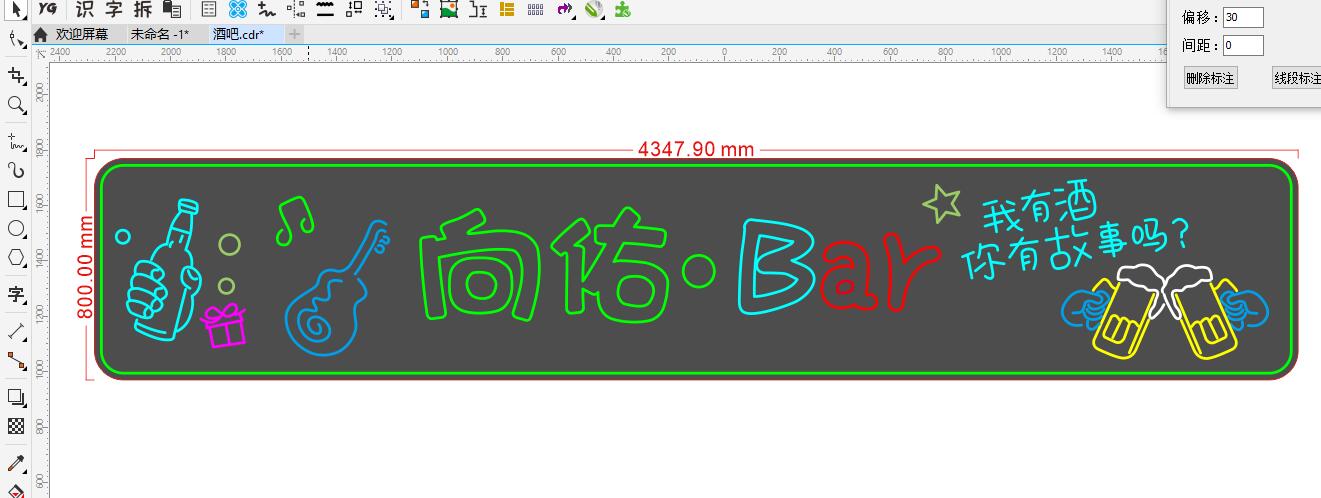Click the 删除标注 button
Viewport: 1321px width, 498px height.
[x=1210, y=78]
